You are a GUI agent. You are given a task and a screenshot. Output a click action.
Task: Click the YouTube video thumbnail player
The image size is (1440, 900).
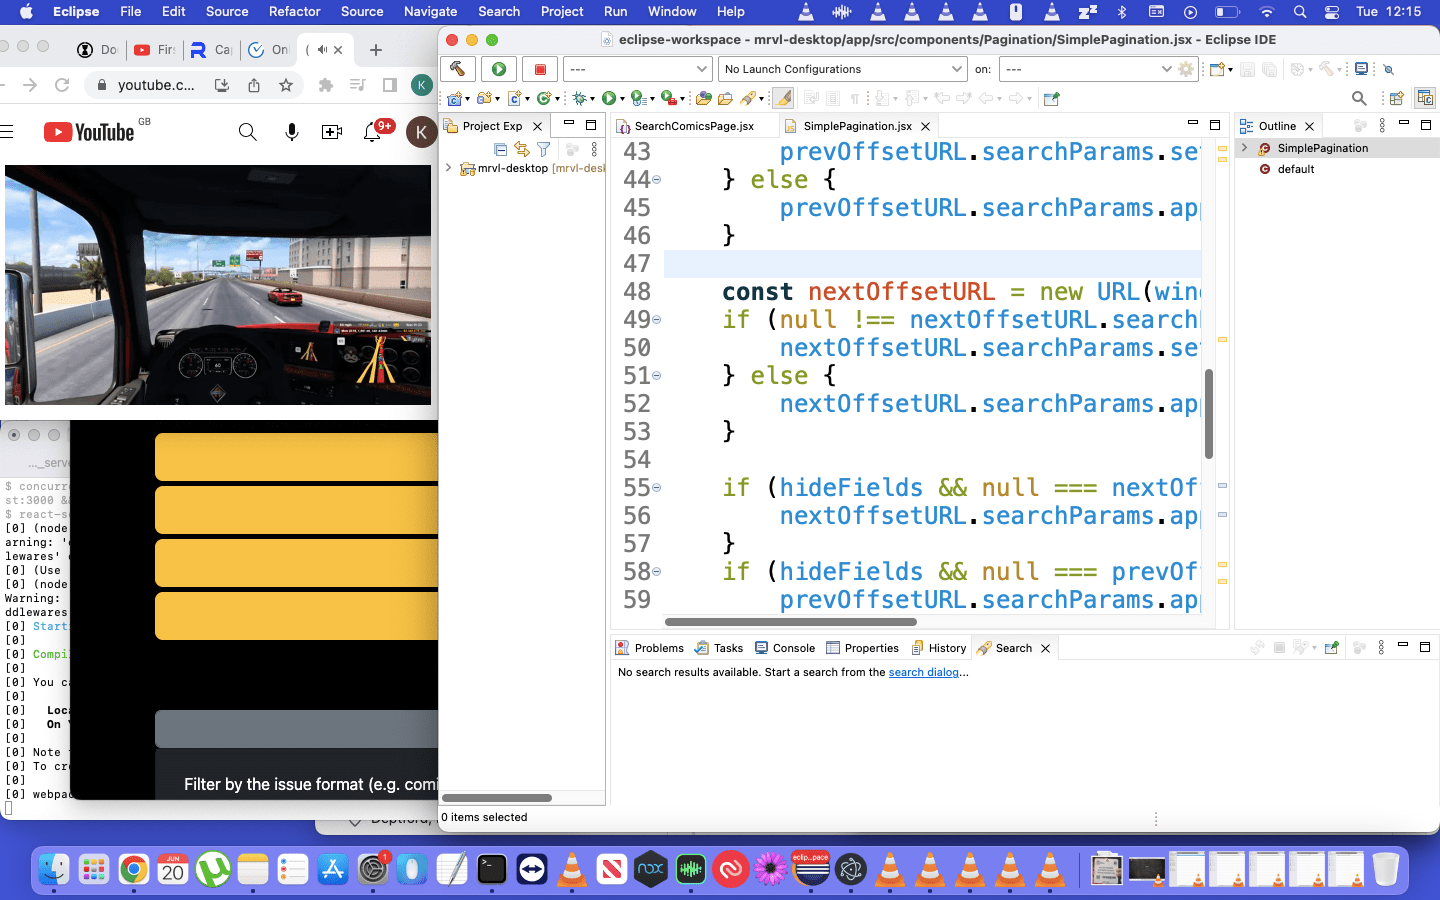point(218,285)
